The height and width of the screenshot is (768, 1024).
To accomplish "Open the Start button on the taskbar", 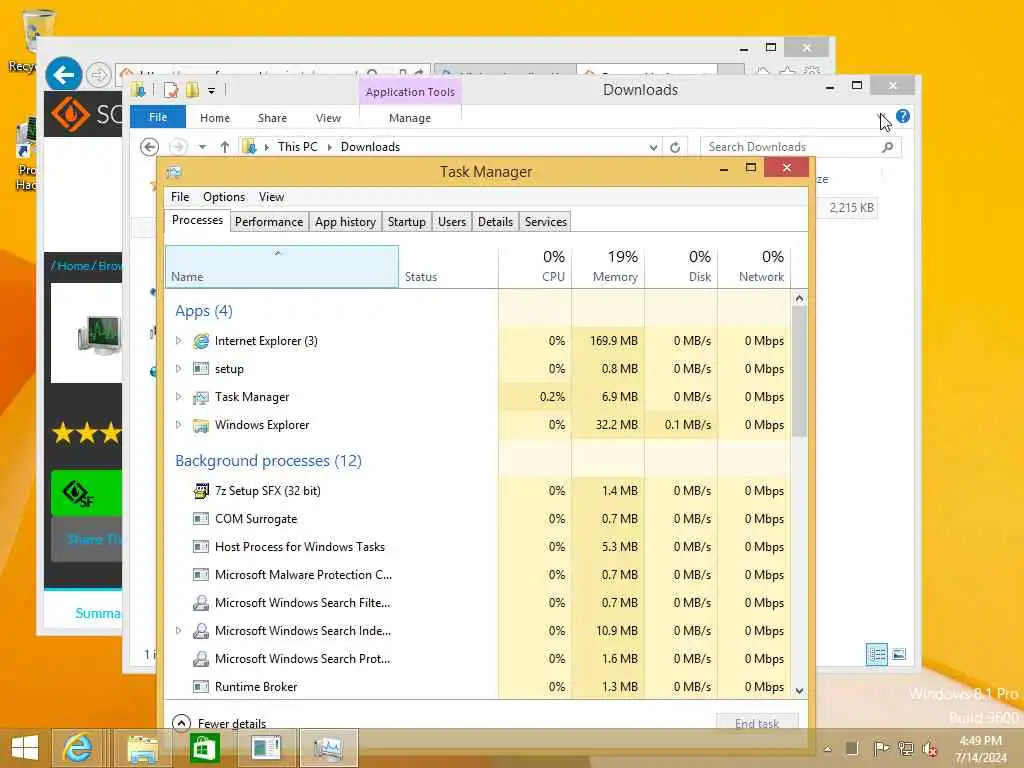I will pyautogui.click(x=25, y=748).
